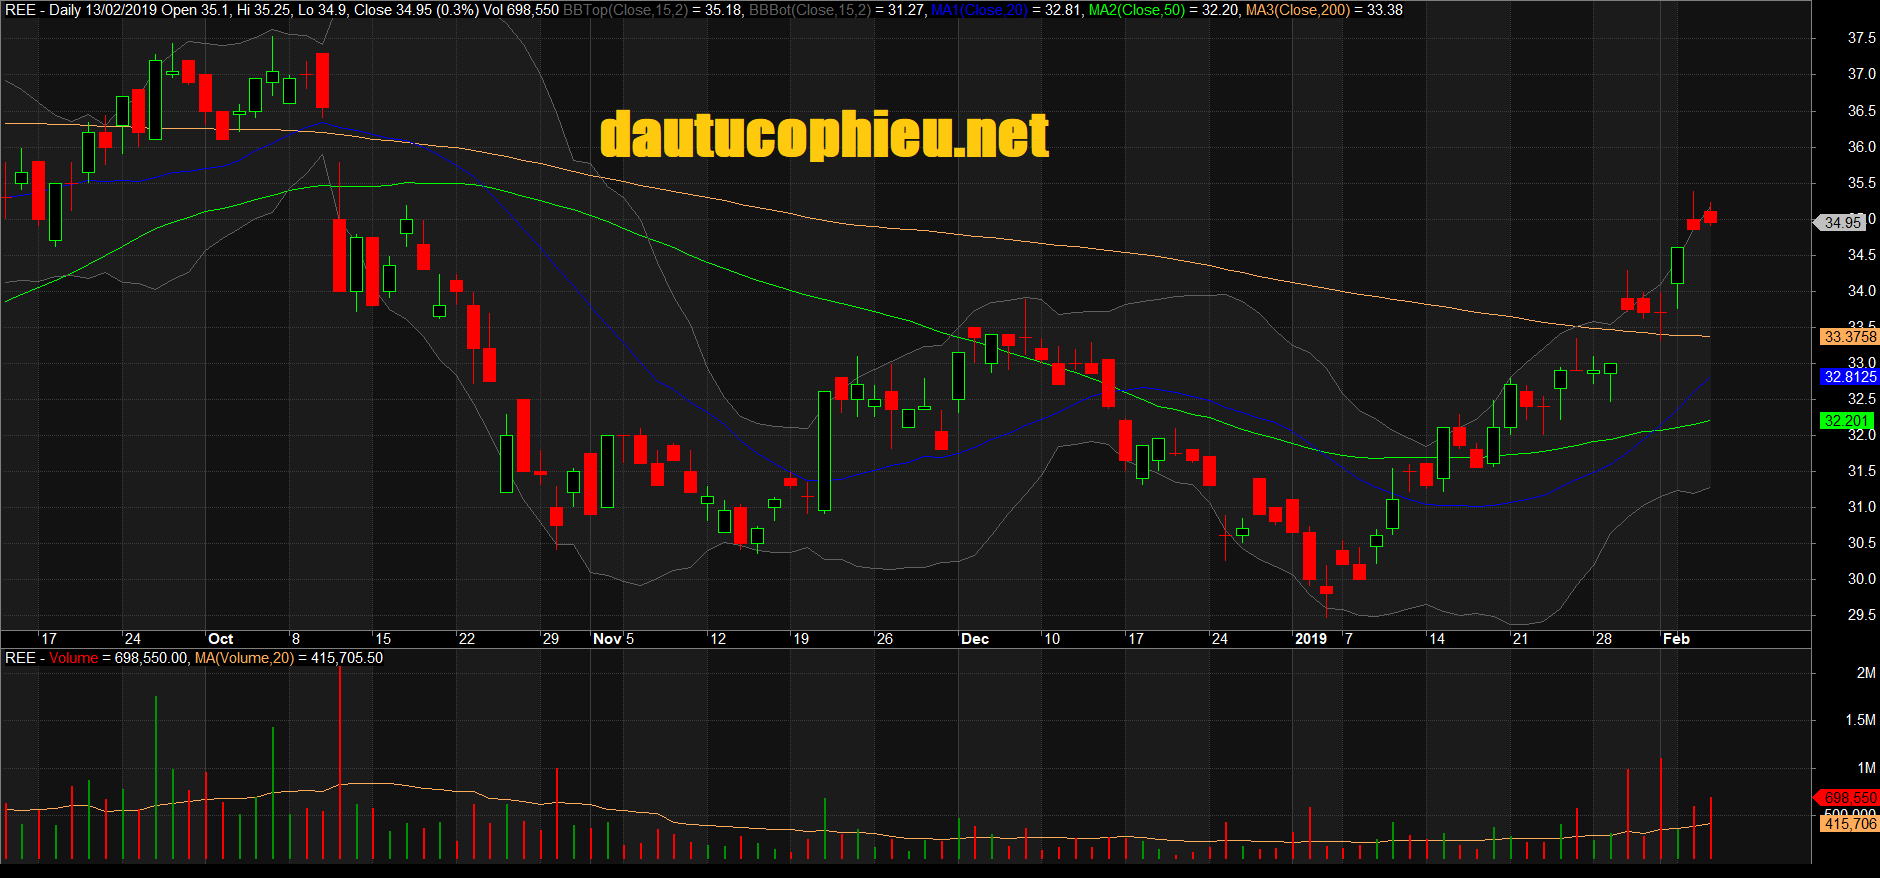Click the orange 415,706 volume average label
Image resolution: width=1880 pixels, height=878 pixels.
click(x=1850, y=823)
